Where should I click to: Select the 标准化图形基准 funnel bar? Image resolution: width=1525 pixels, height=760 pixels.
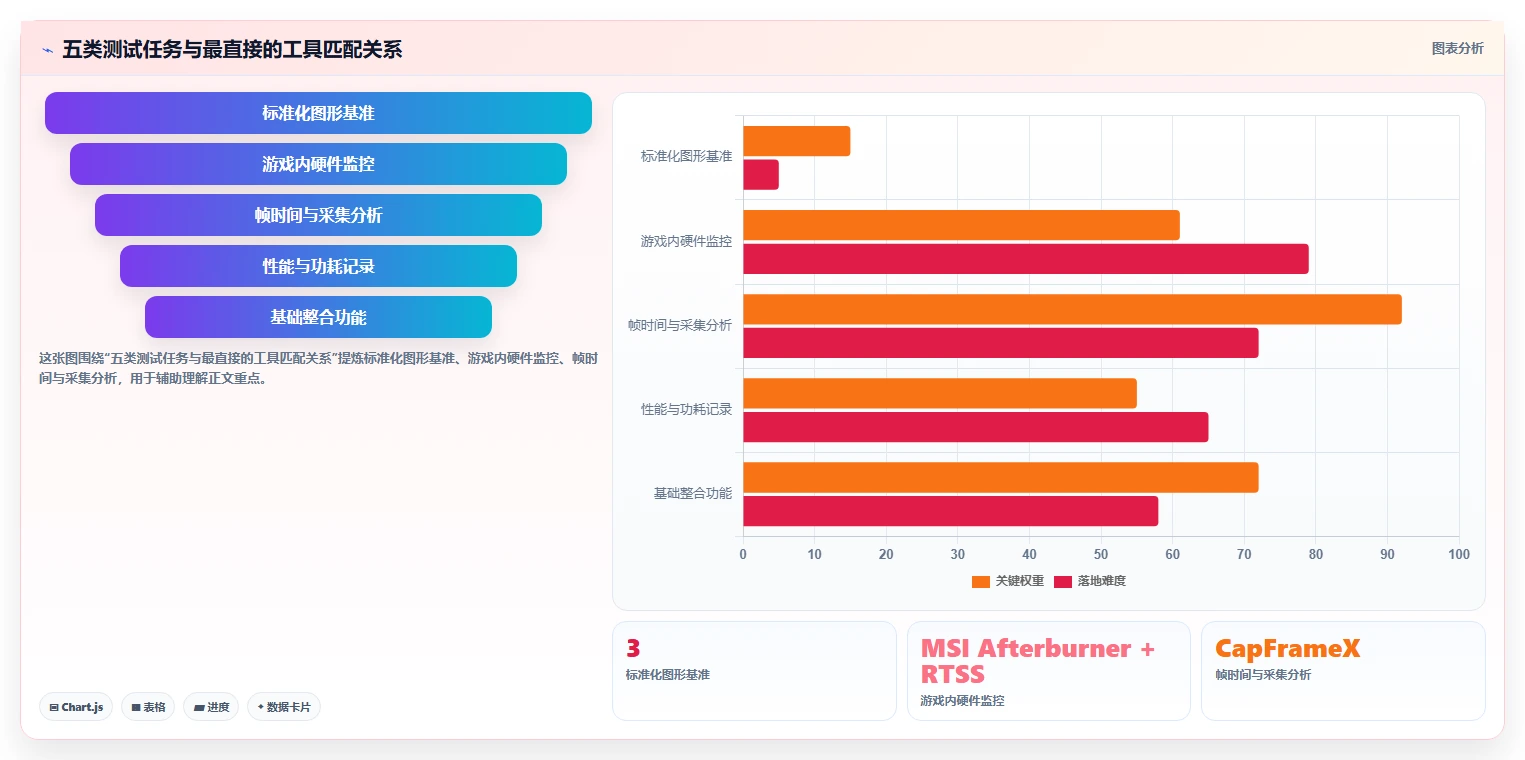[x=318, y=113]
